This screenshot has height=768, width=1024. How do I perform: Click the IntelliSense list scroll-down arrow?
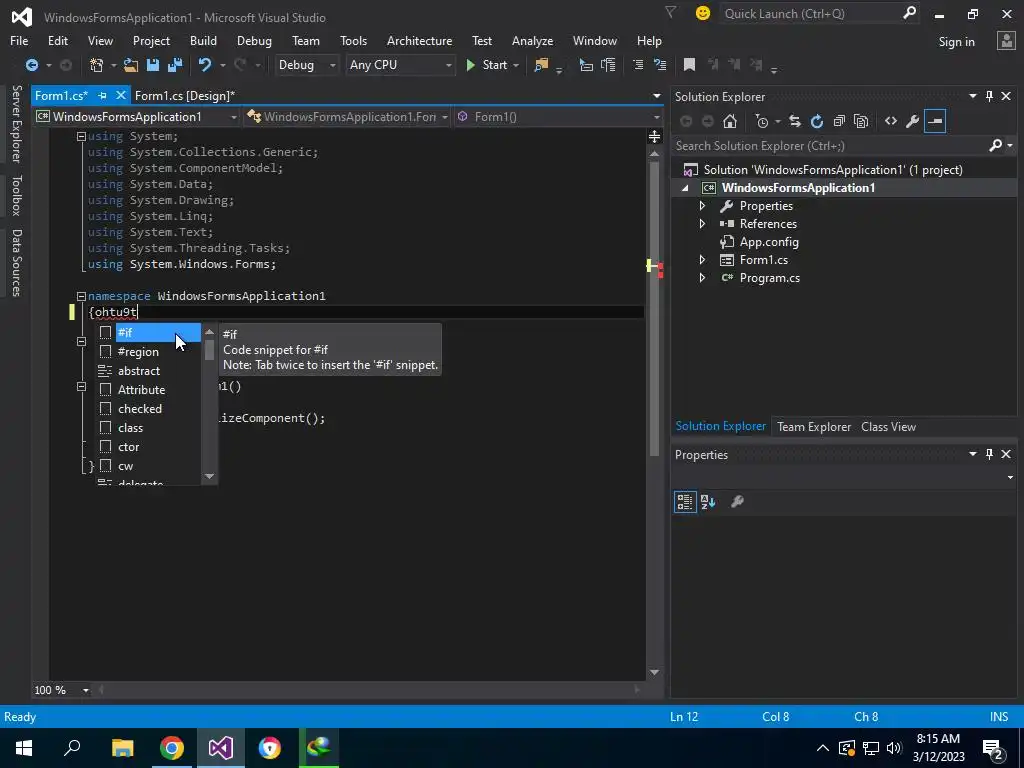pyautogui.click(x=210, y=476)
